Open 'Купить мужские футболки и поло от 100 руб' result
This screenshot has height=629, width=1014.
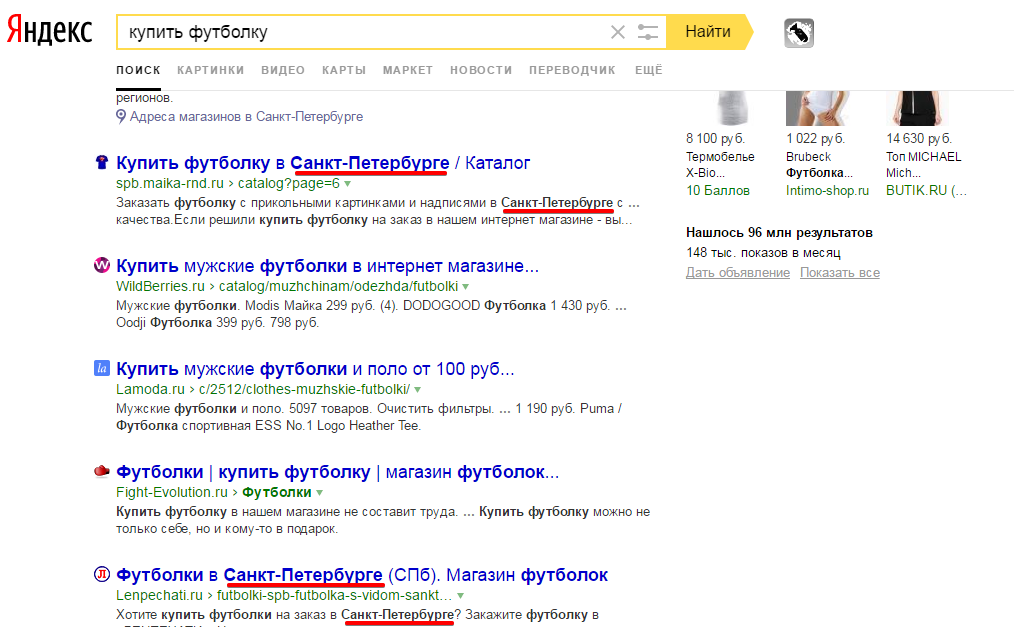[x=315, y=369]
